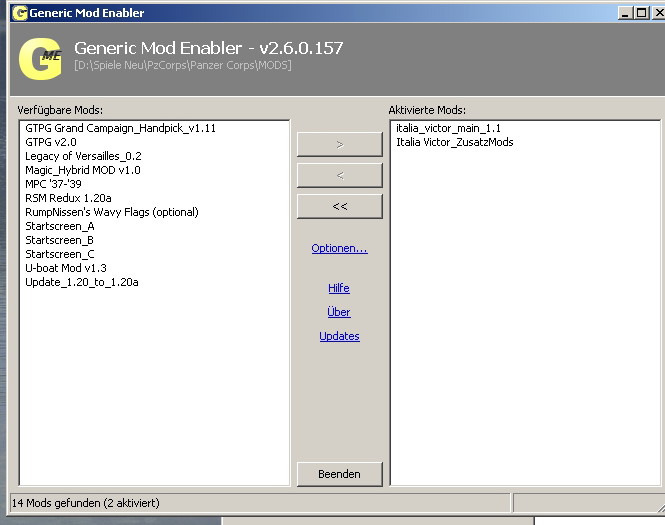Check for Updates link
This screenshot has height=525, width=665.
pyautogui.click(x=339, y=336)
